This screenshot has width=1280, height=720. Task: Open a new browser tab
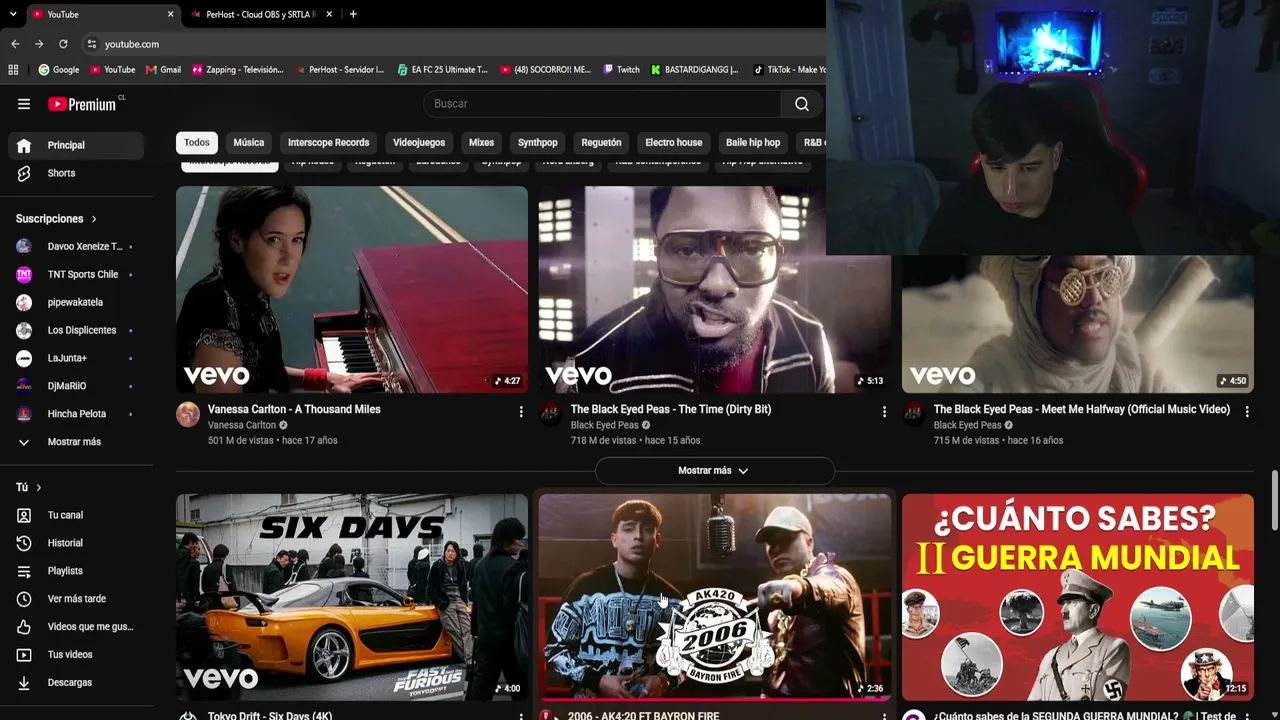click(353, 14)
